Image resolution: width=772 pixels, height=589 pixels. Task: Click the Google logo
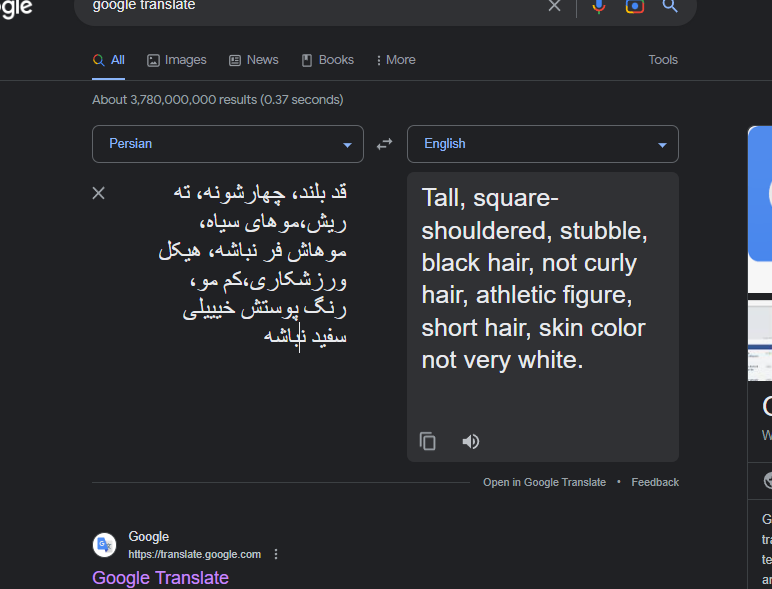[x=16, y=8]
